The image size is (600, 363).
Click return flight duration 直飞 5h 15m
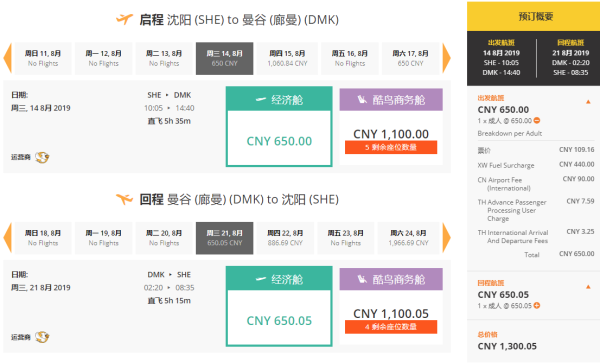[169, 301]
